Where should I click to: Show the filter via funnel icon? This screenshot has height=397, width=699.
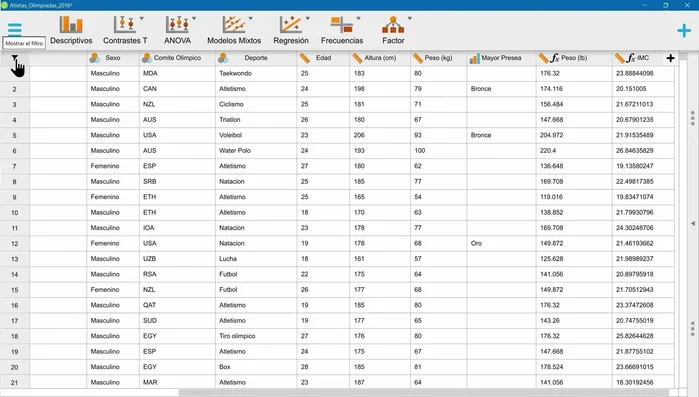click(15, 58)
